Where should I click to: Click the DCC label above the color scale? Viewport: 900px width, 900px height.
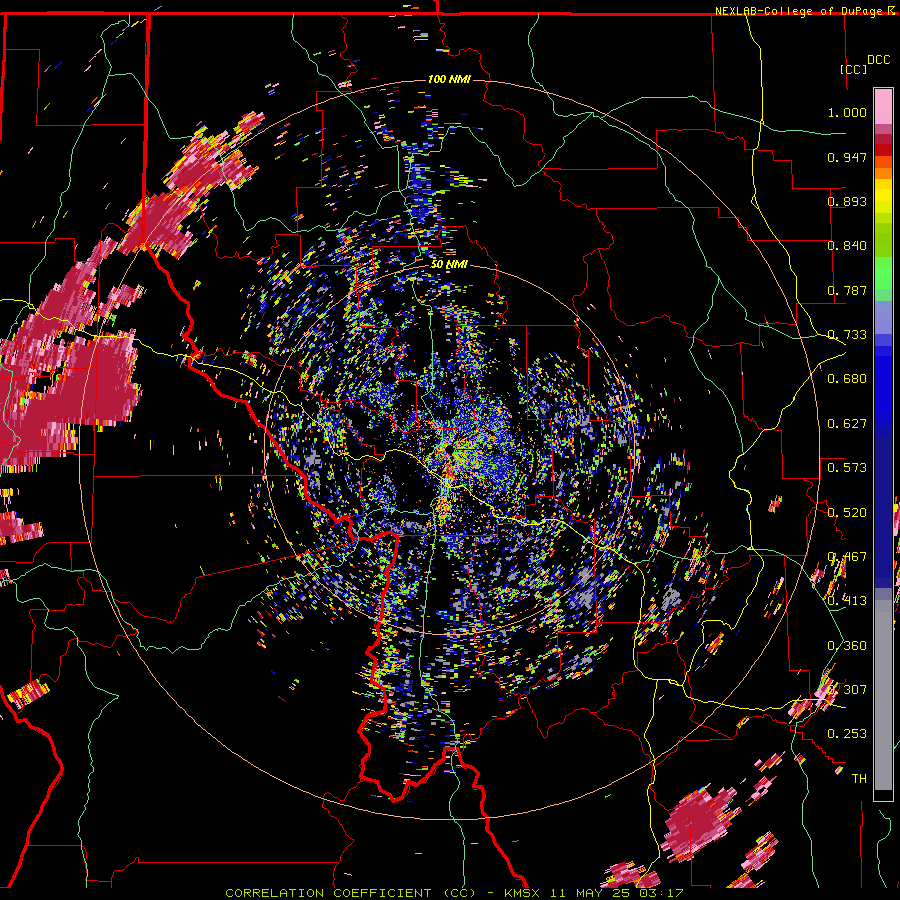click(x=879, y=59)
